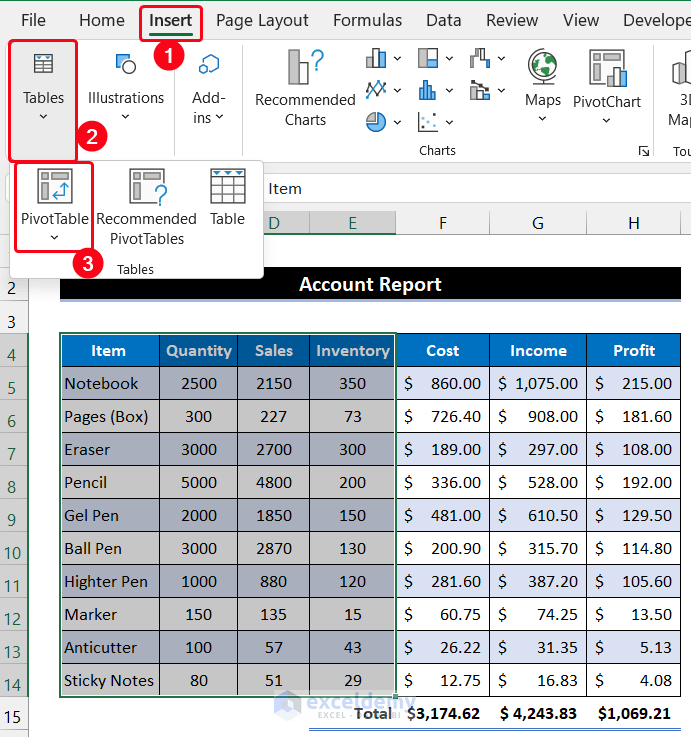Screen dimensions: 691x737
Task: Insert a column or bar chart
Action: point(376,58)
